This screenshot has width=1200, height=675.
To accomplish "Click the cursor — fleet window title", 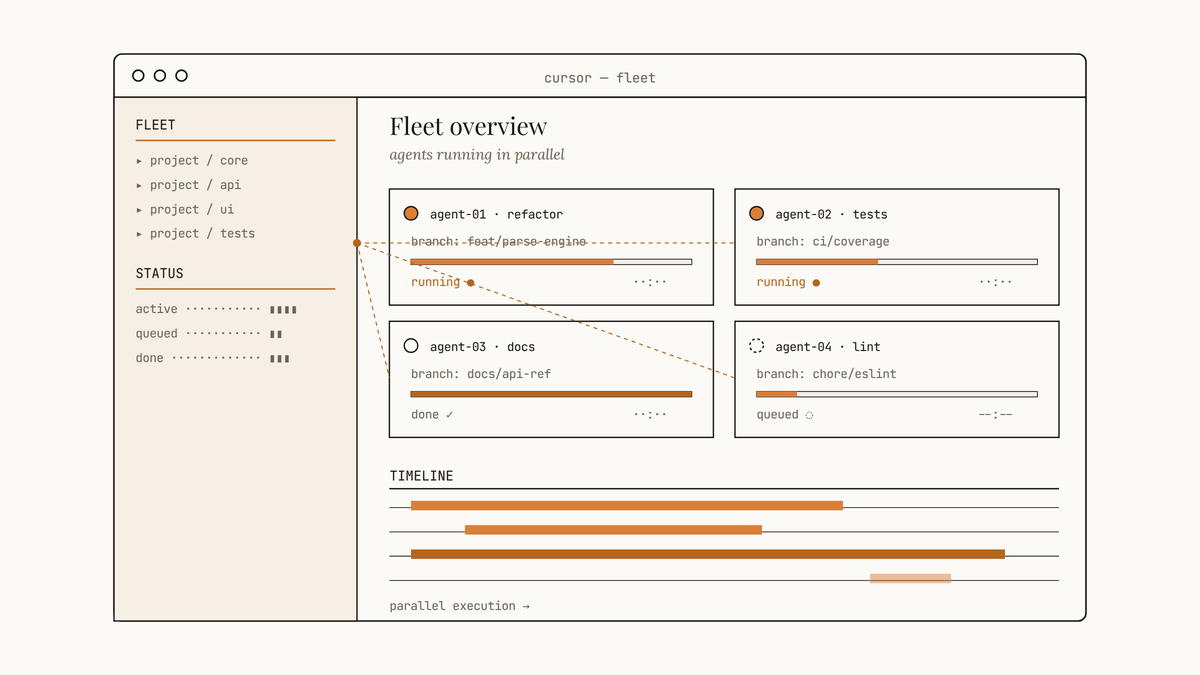I will tap(600, 78).
